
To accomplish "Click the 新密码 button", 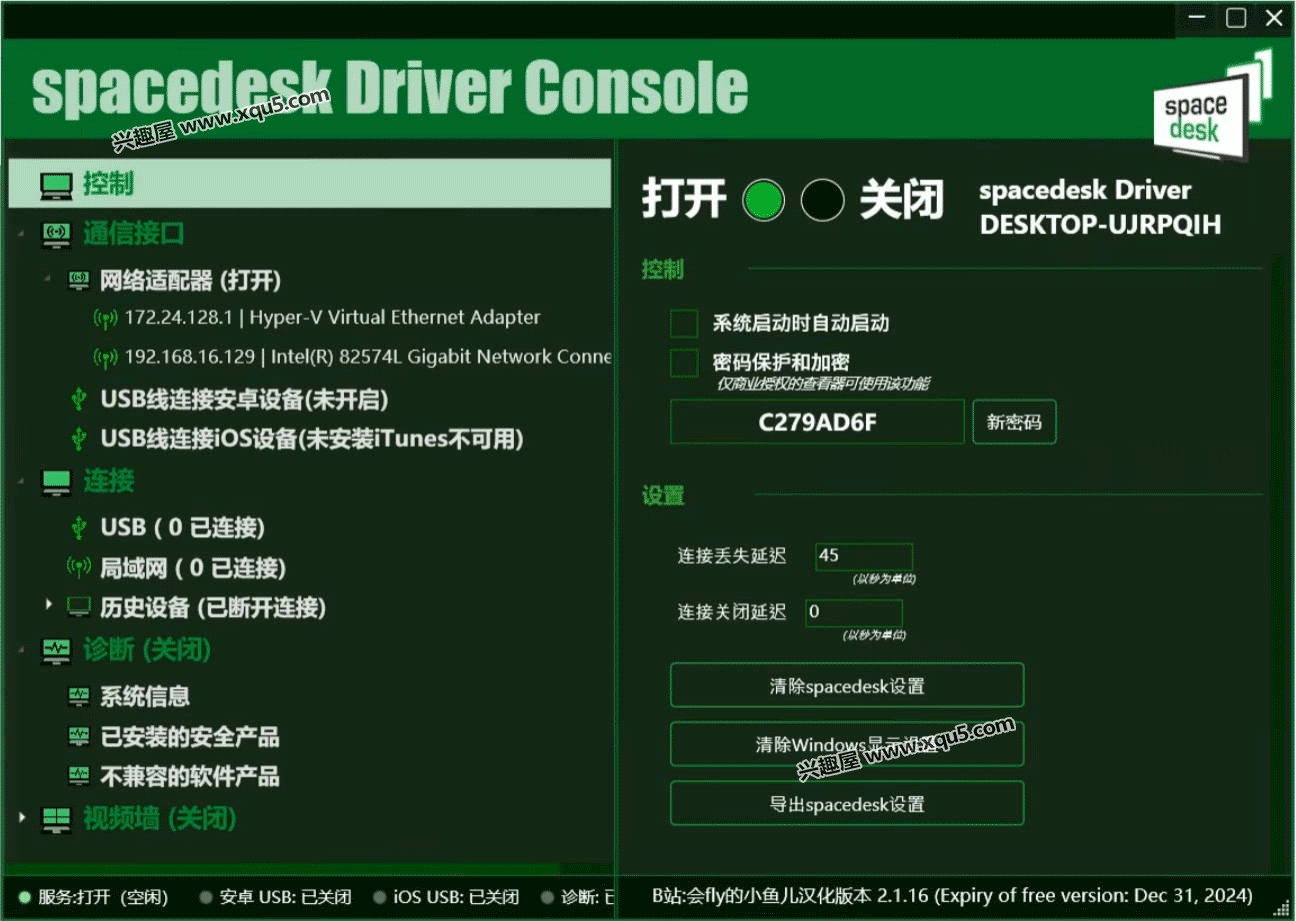I will (1014, 422).
